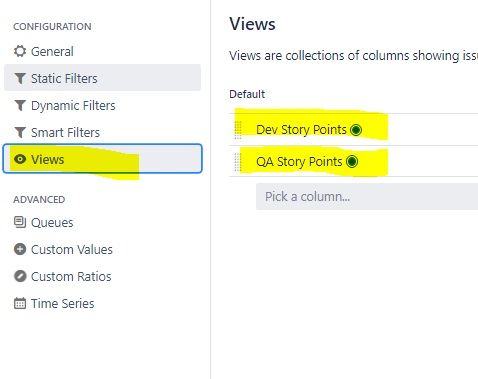Click the Static Filters funnel icon

(x=20, y=79)
